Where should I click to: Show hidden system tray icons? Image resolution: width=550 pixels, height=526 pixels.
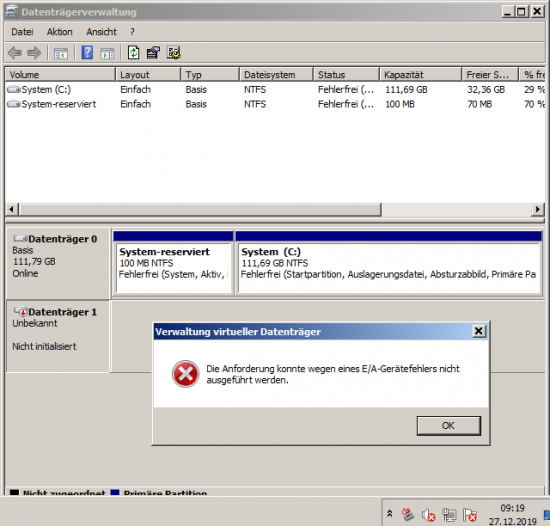tap(389, 514)
